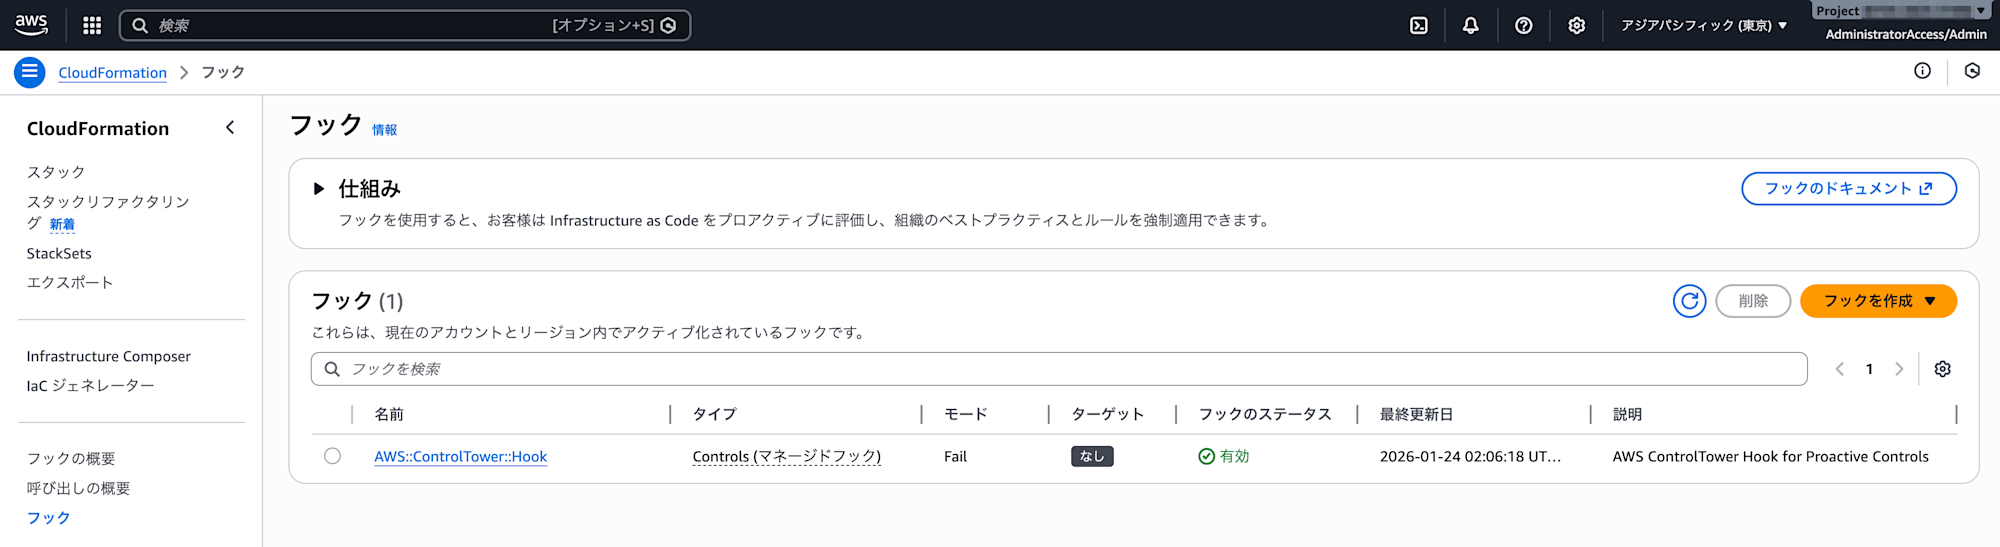Click the CloudFormation breadcrumb link
Image resolution: width=2000 pixels, height=547 pixels.
113,72
